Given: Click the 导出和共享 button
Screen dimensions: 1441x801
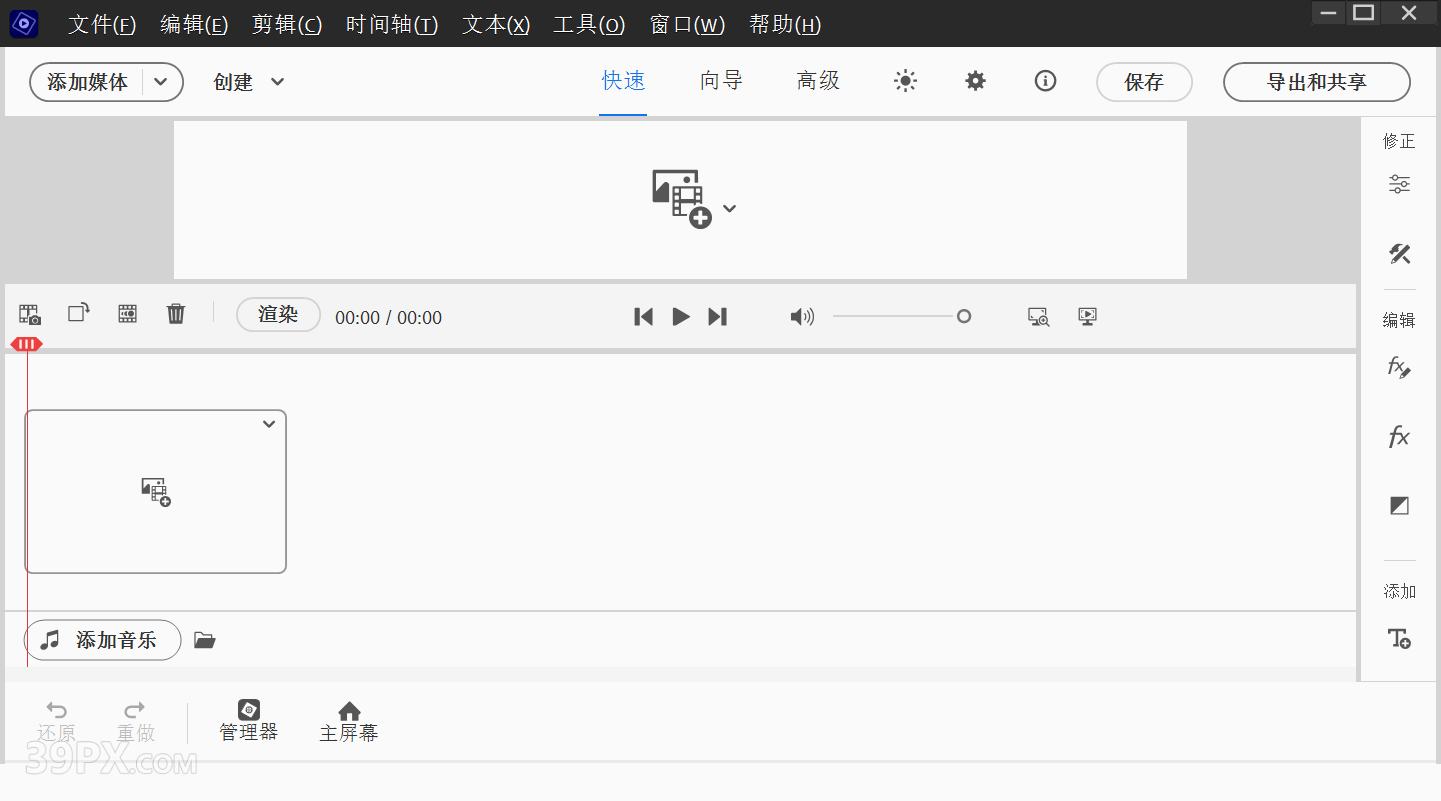Looking at the screenshot, I should click(x=1316, y=82).
